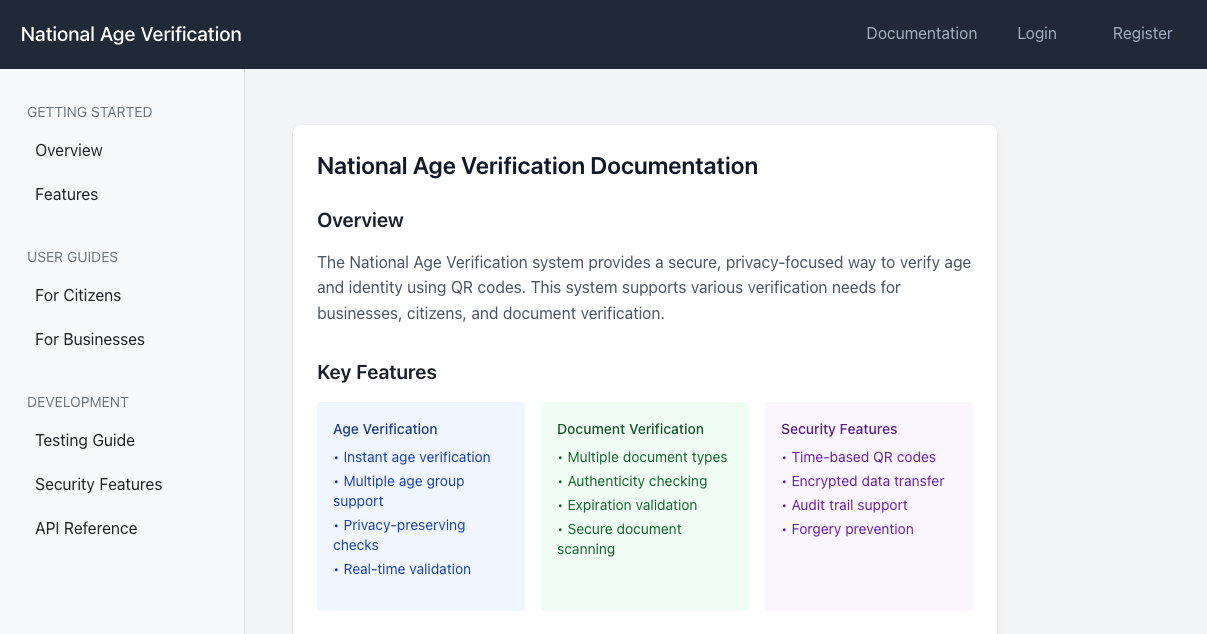
Task: Click the National Age Verification site title
Action: pyautogui.click(x=130, y=33)
